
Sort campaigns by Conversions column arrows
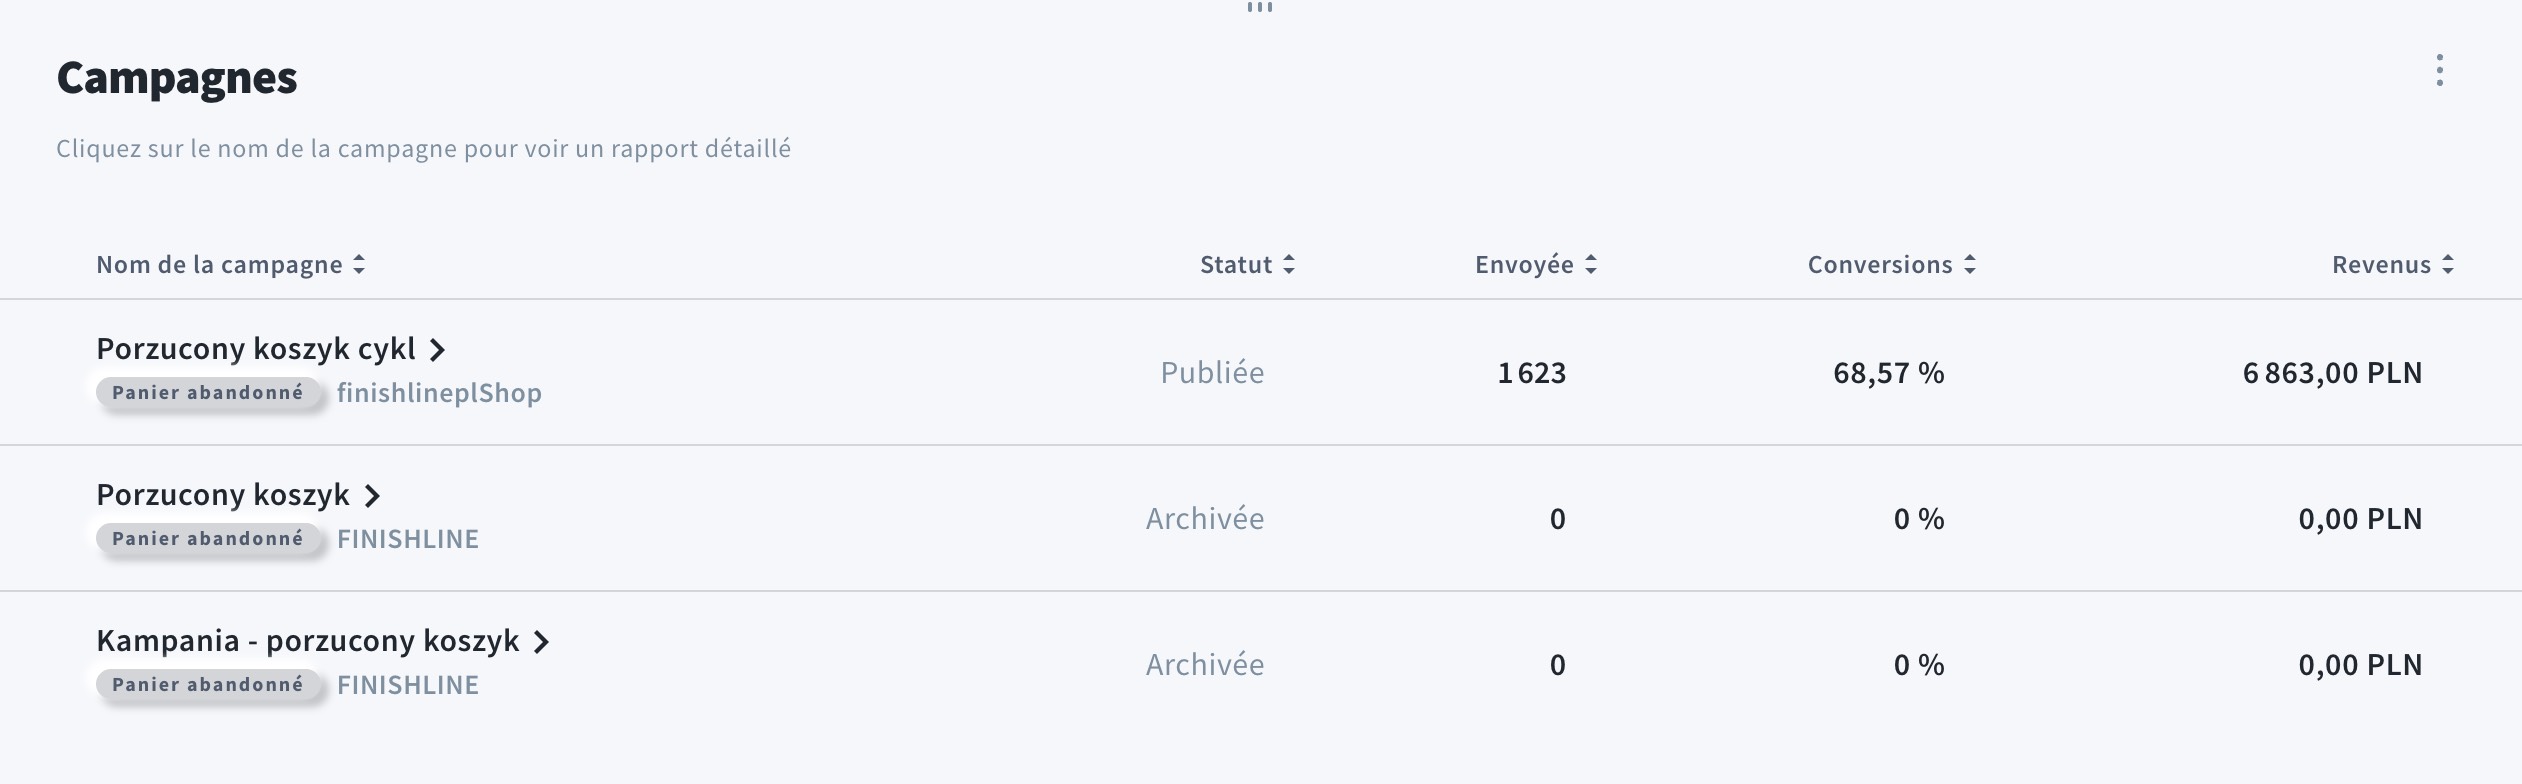[x=1970, y=265]
